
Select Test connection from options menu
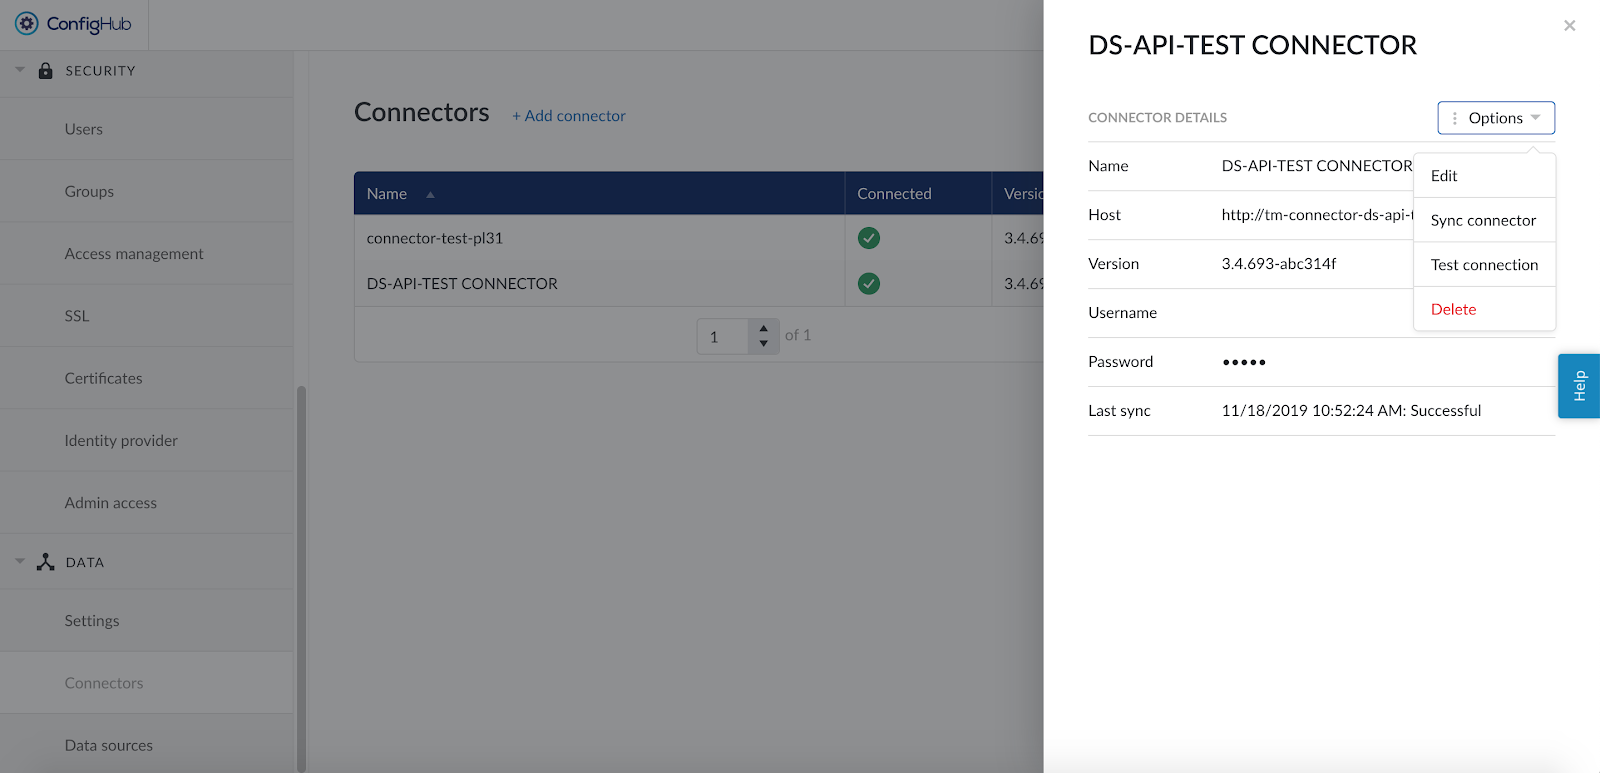coord(1484,265)
